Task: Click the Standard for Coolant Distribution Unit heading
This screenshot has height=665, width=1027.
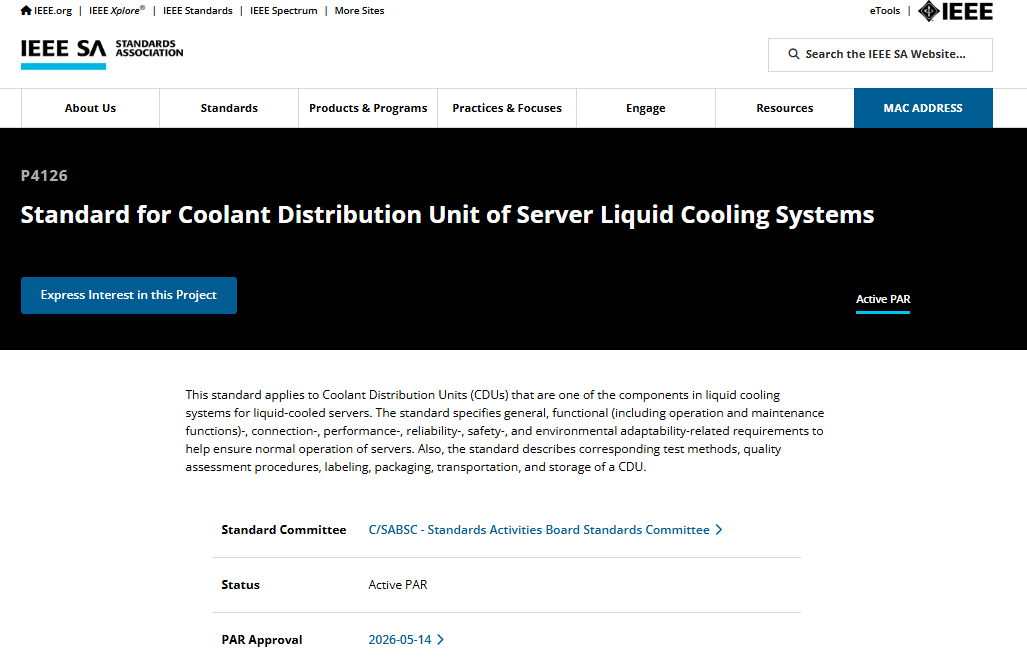Action: 447,215
